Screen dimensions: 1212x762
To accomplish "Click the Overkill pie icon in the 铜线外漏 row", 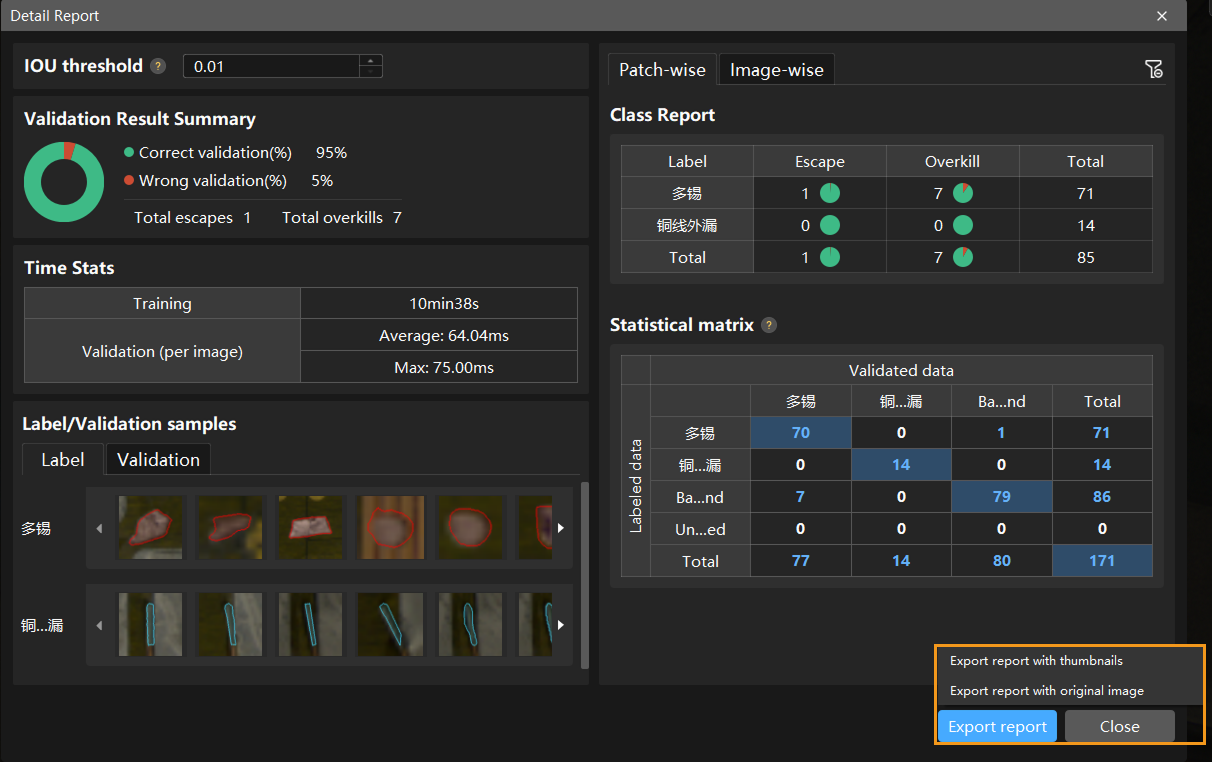I will click(963, 225).
